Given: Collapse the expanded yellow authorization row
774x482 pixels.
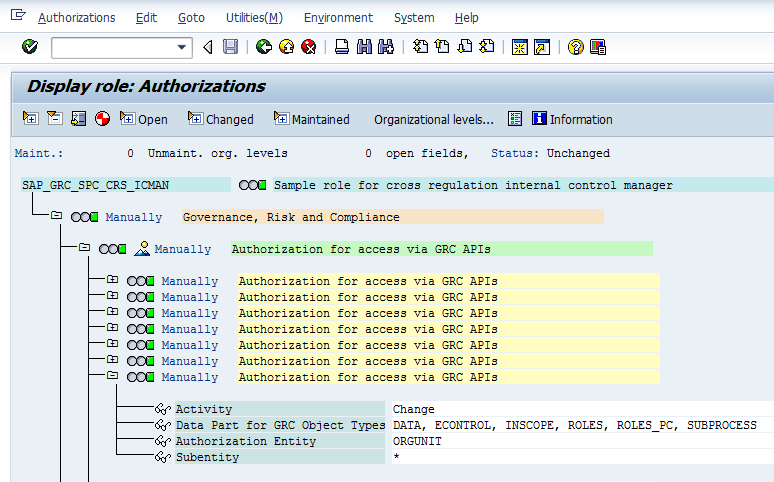Looking at the screenshot, I should [x=113, y=375].
